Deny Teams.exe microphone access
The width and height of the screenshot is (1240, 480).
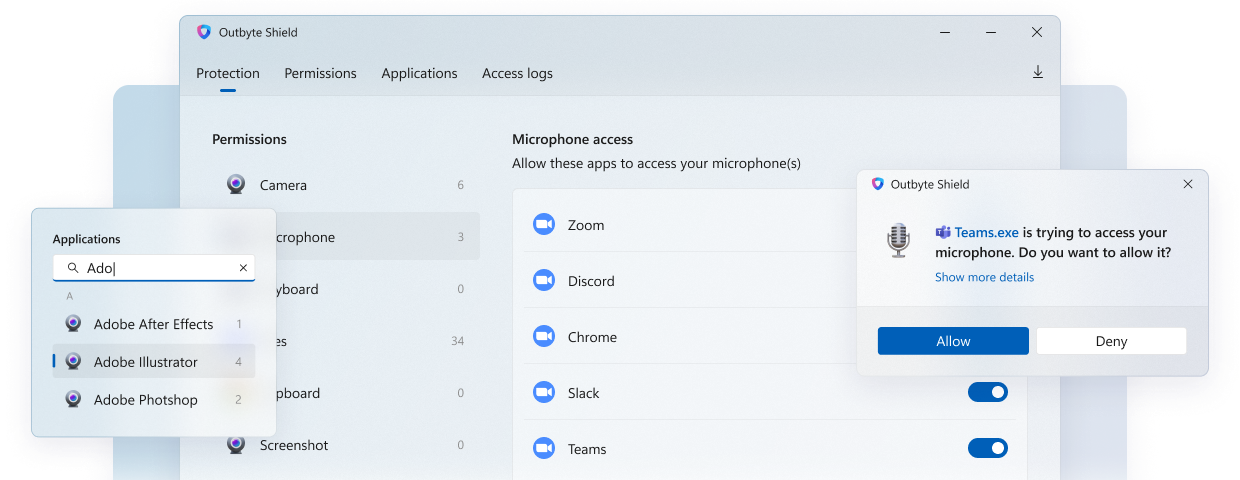1111,341
